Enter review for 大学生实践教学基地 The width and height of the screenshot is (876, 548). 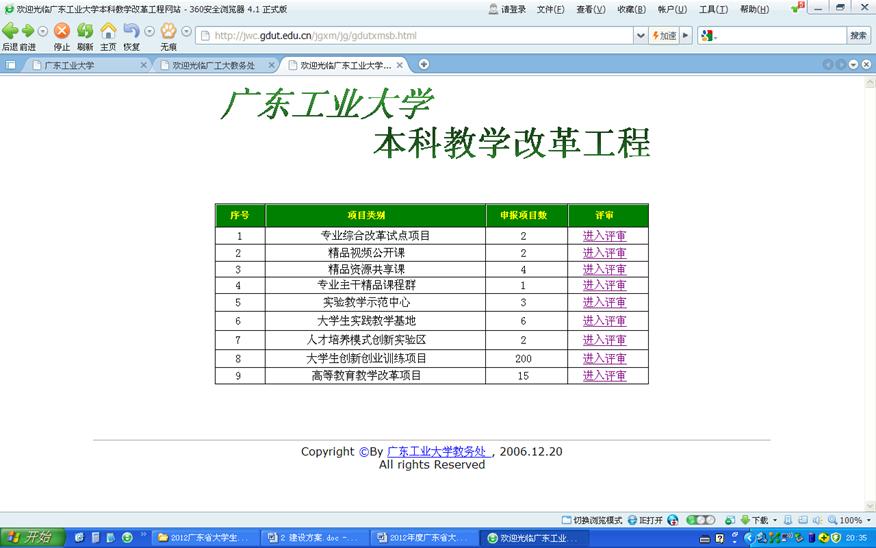(x=604, y=321)
